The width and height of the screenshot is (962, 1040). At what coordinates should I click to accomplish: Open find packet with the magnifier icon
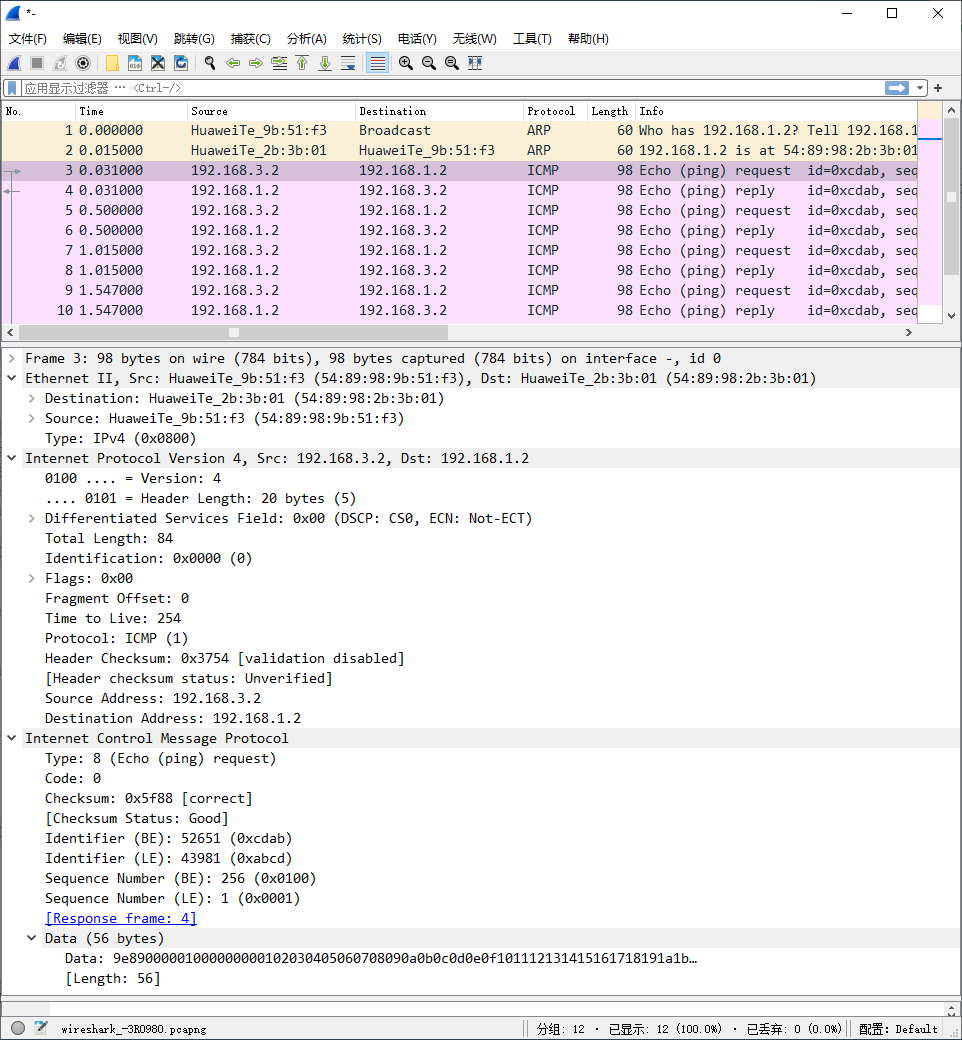(x=210, y=63)
